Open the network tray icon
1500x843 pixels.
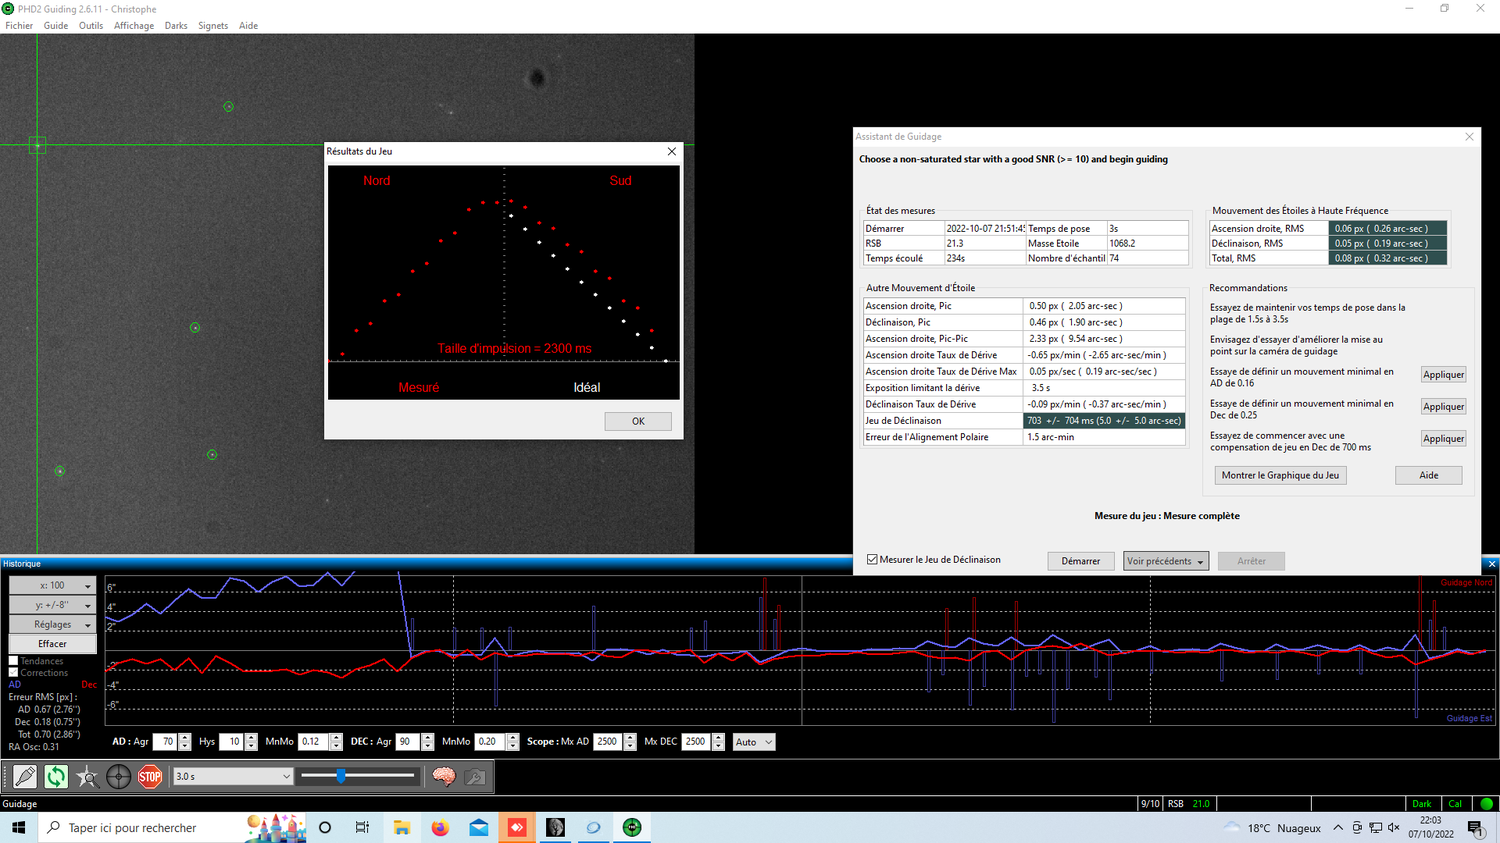[x=1376, y=828]
